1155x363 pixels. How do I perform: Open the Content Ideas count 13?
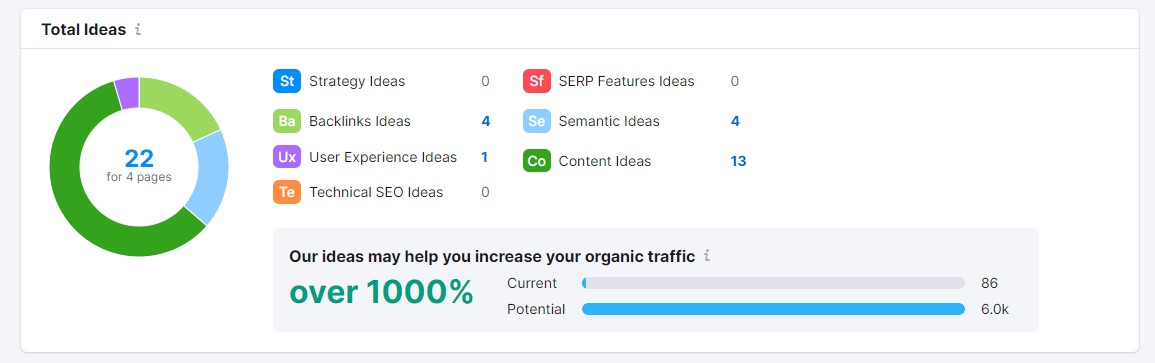(738, 161)
